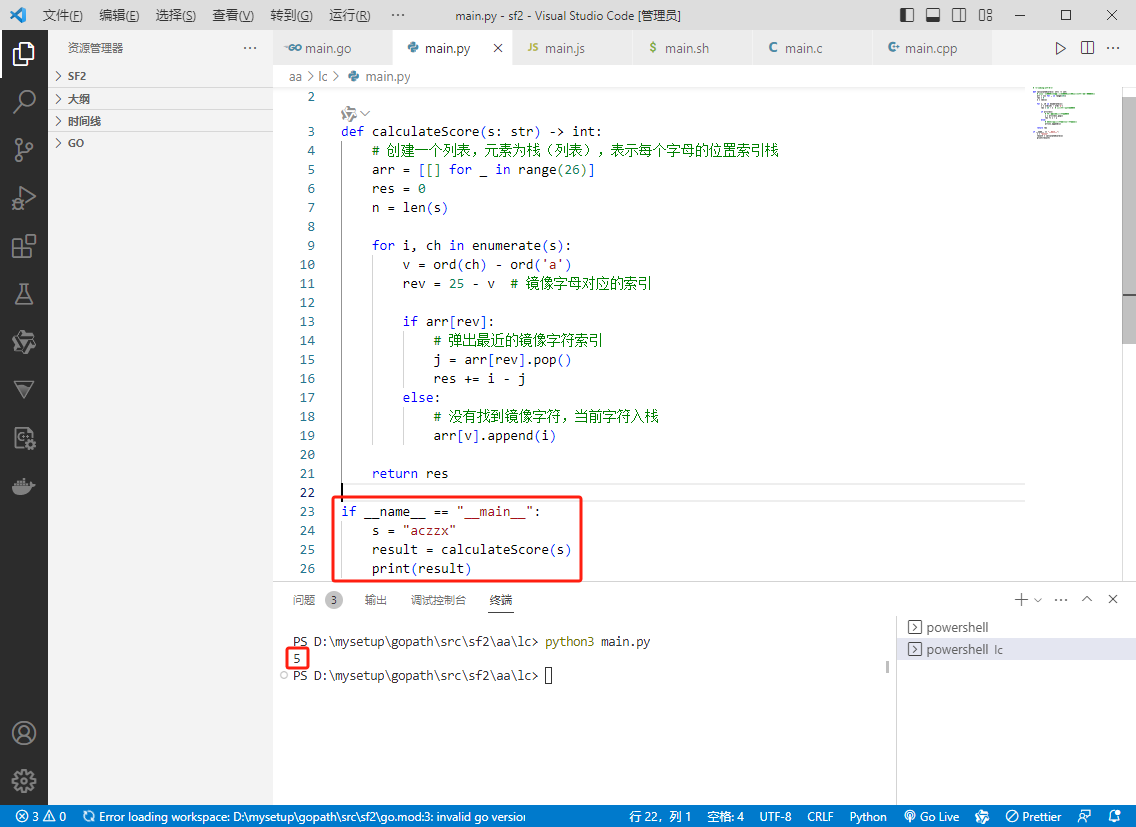Open the terminal launch profile dropdown
The height and width of the screenshot is (827, 1136).
(x=1038, y=600)
